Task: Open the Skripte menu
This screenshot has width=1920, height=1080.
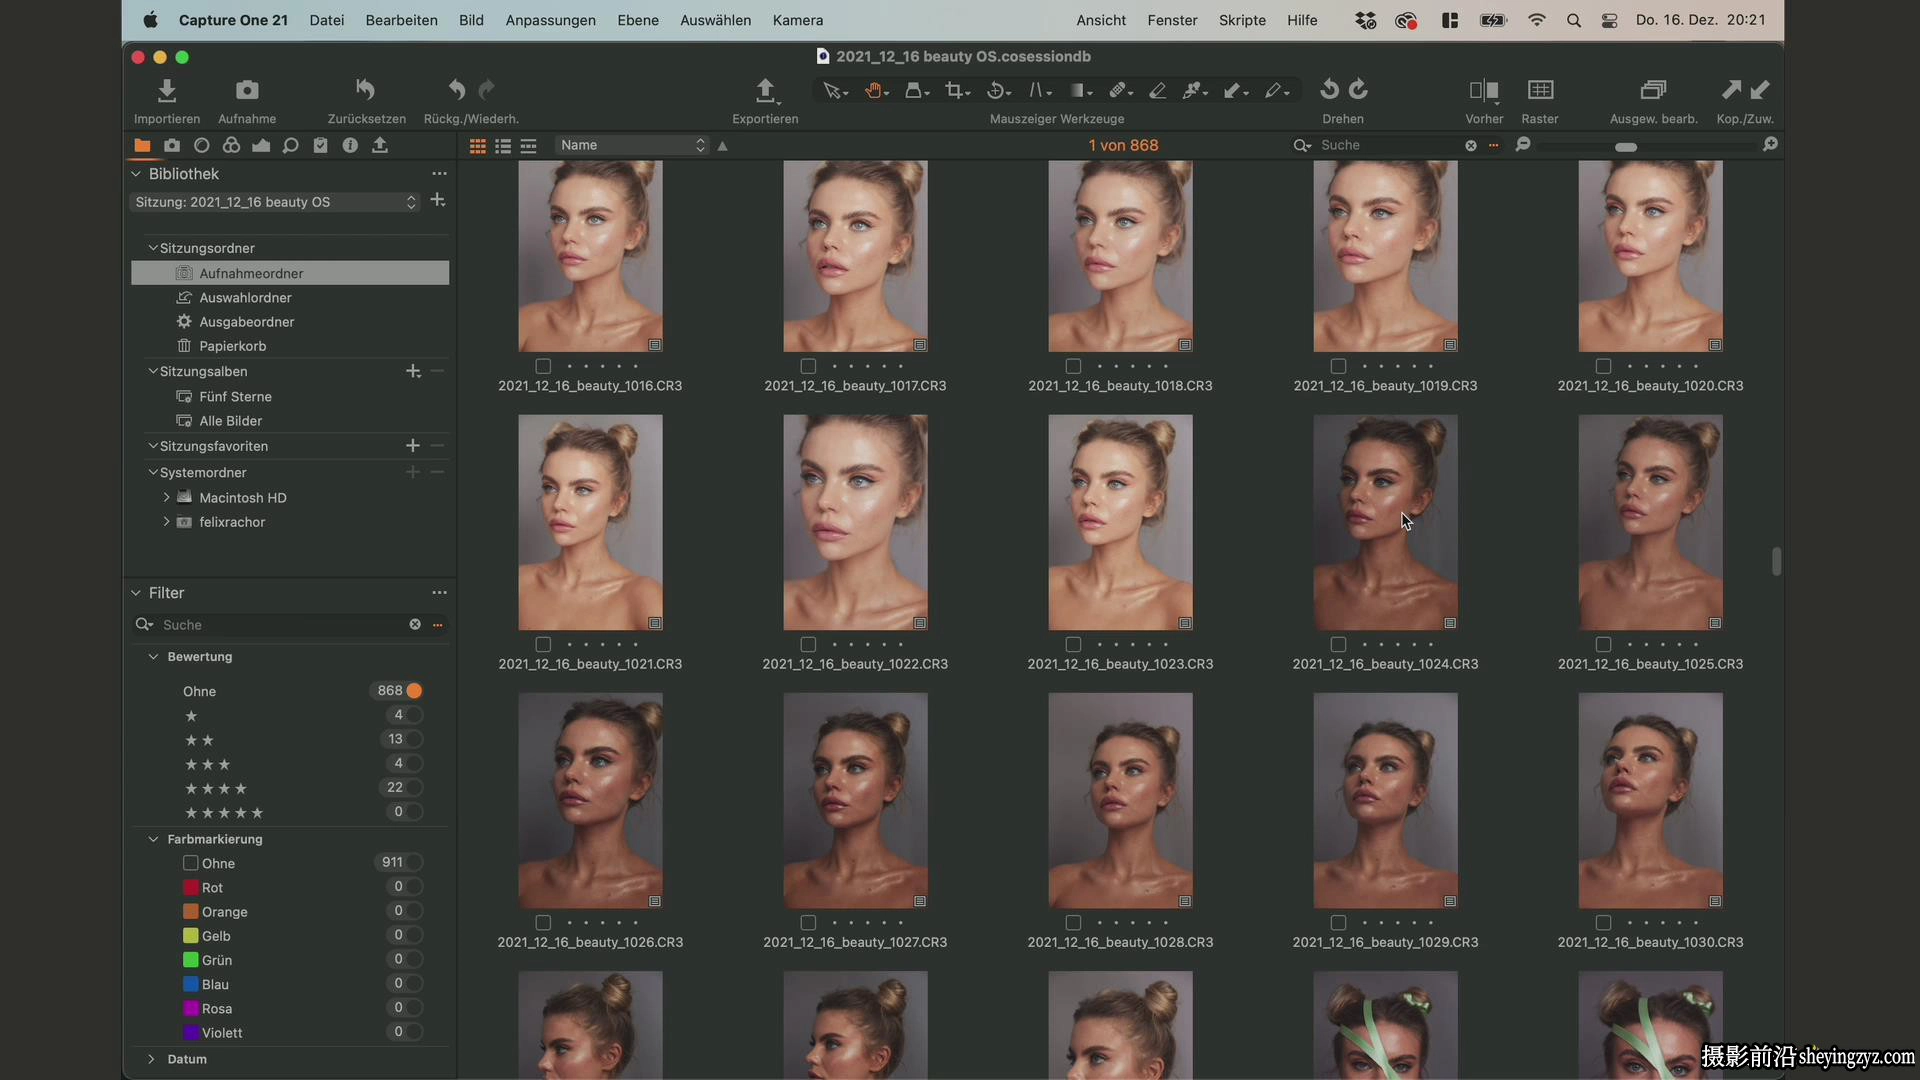Action: (x=1242, y=20)
